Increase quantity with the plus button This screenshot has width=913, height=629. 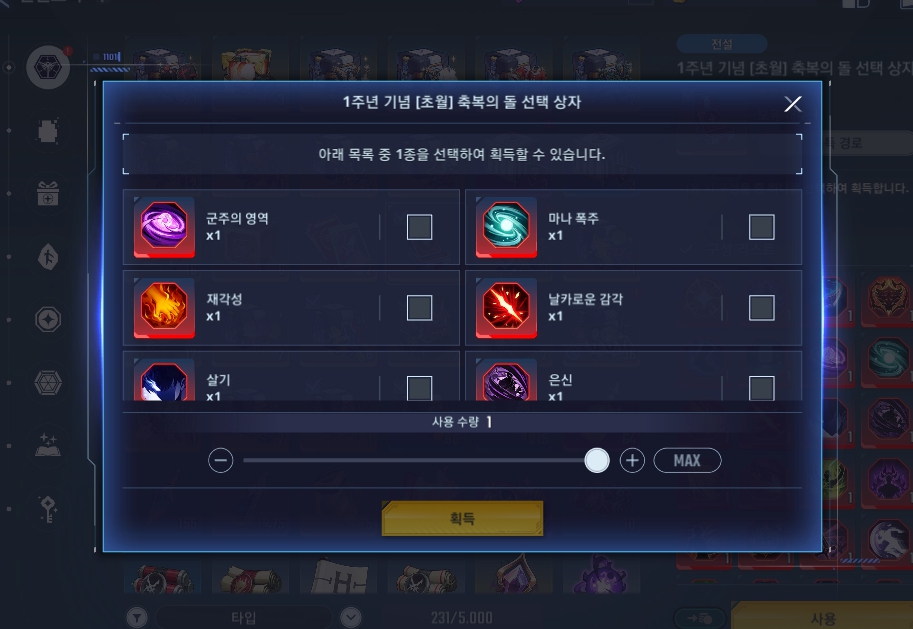click(632, 461)
